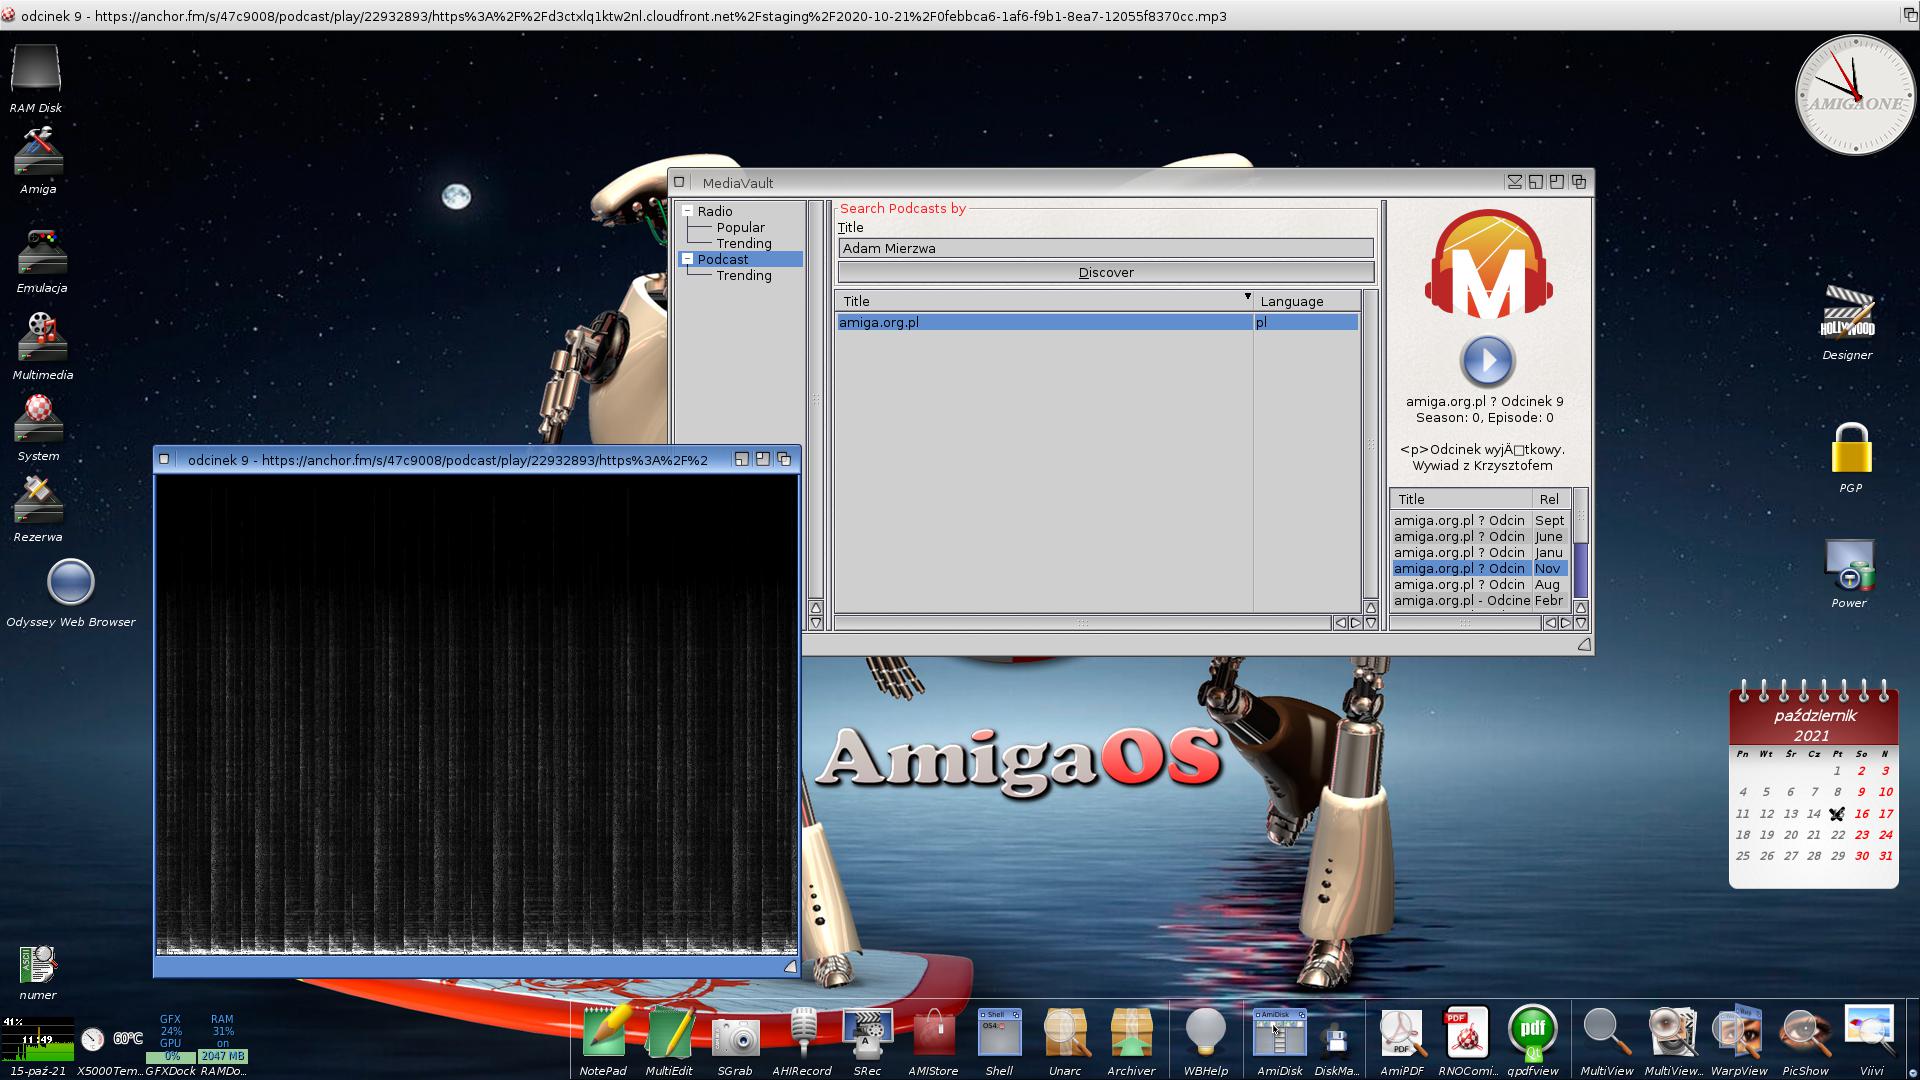Sort results by Language column header
1920x1080 pixels.
[1308, 301]
